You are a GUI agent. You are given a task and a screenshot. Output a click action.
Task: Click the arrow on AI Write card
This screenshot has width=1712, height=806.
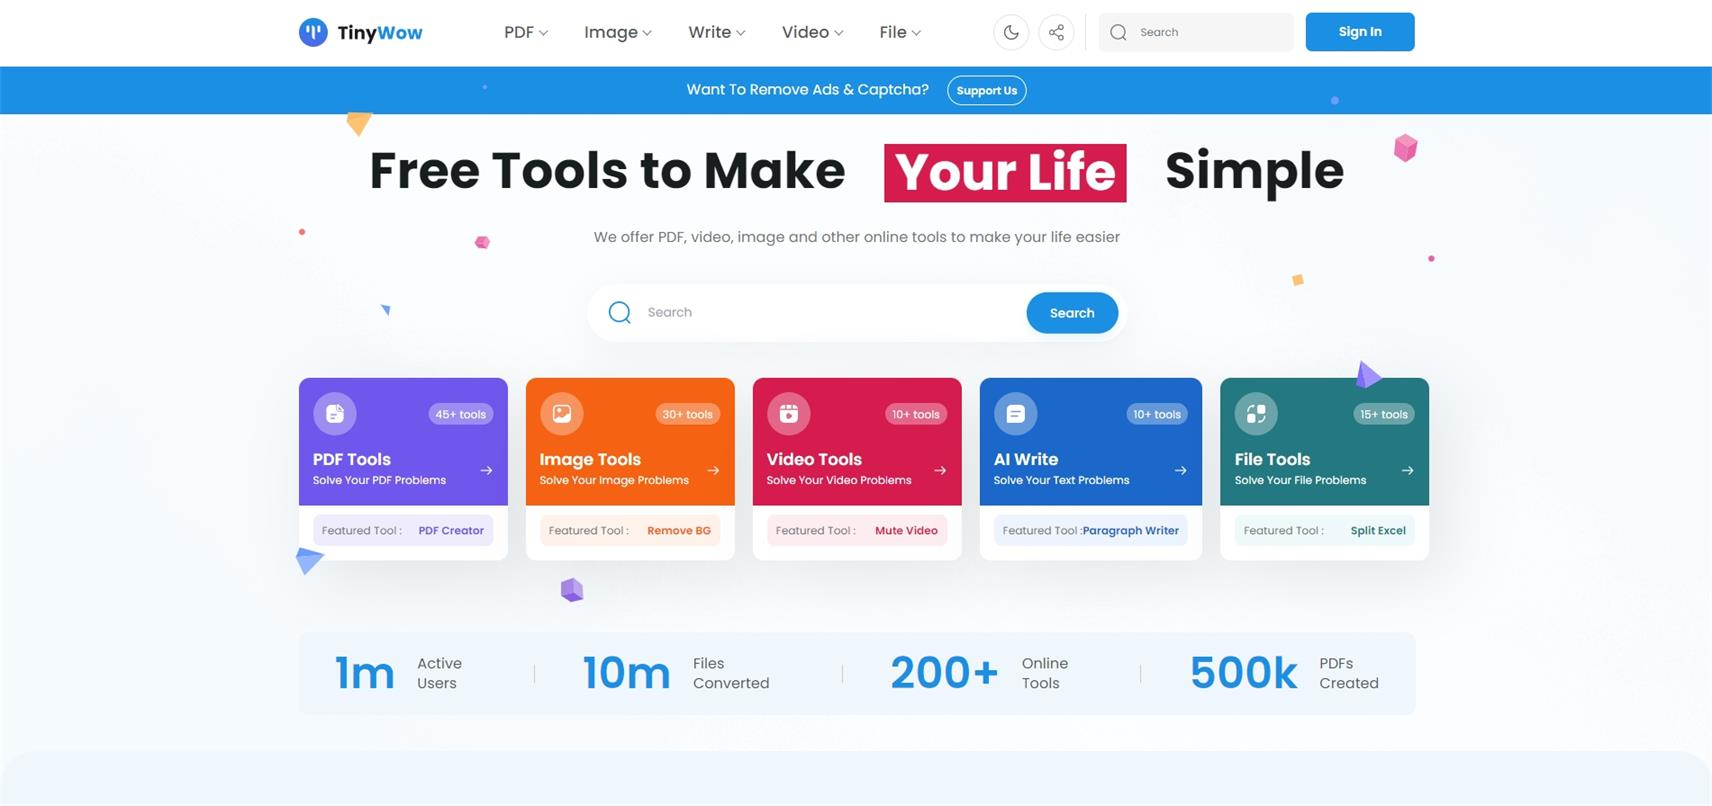point(1180,470)
